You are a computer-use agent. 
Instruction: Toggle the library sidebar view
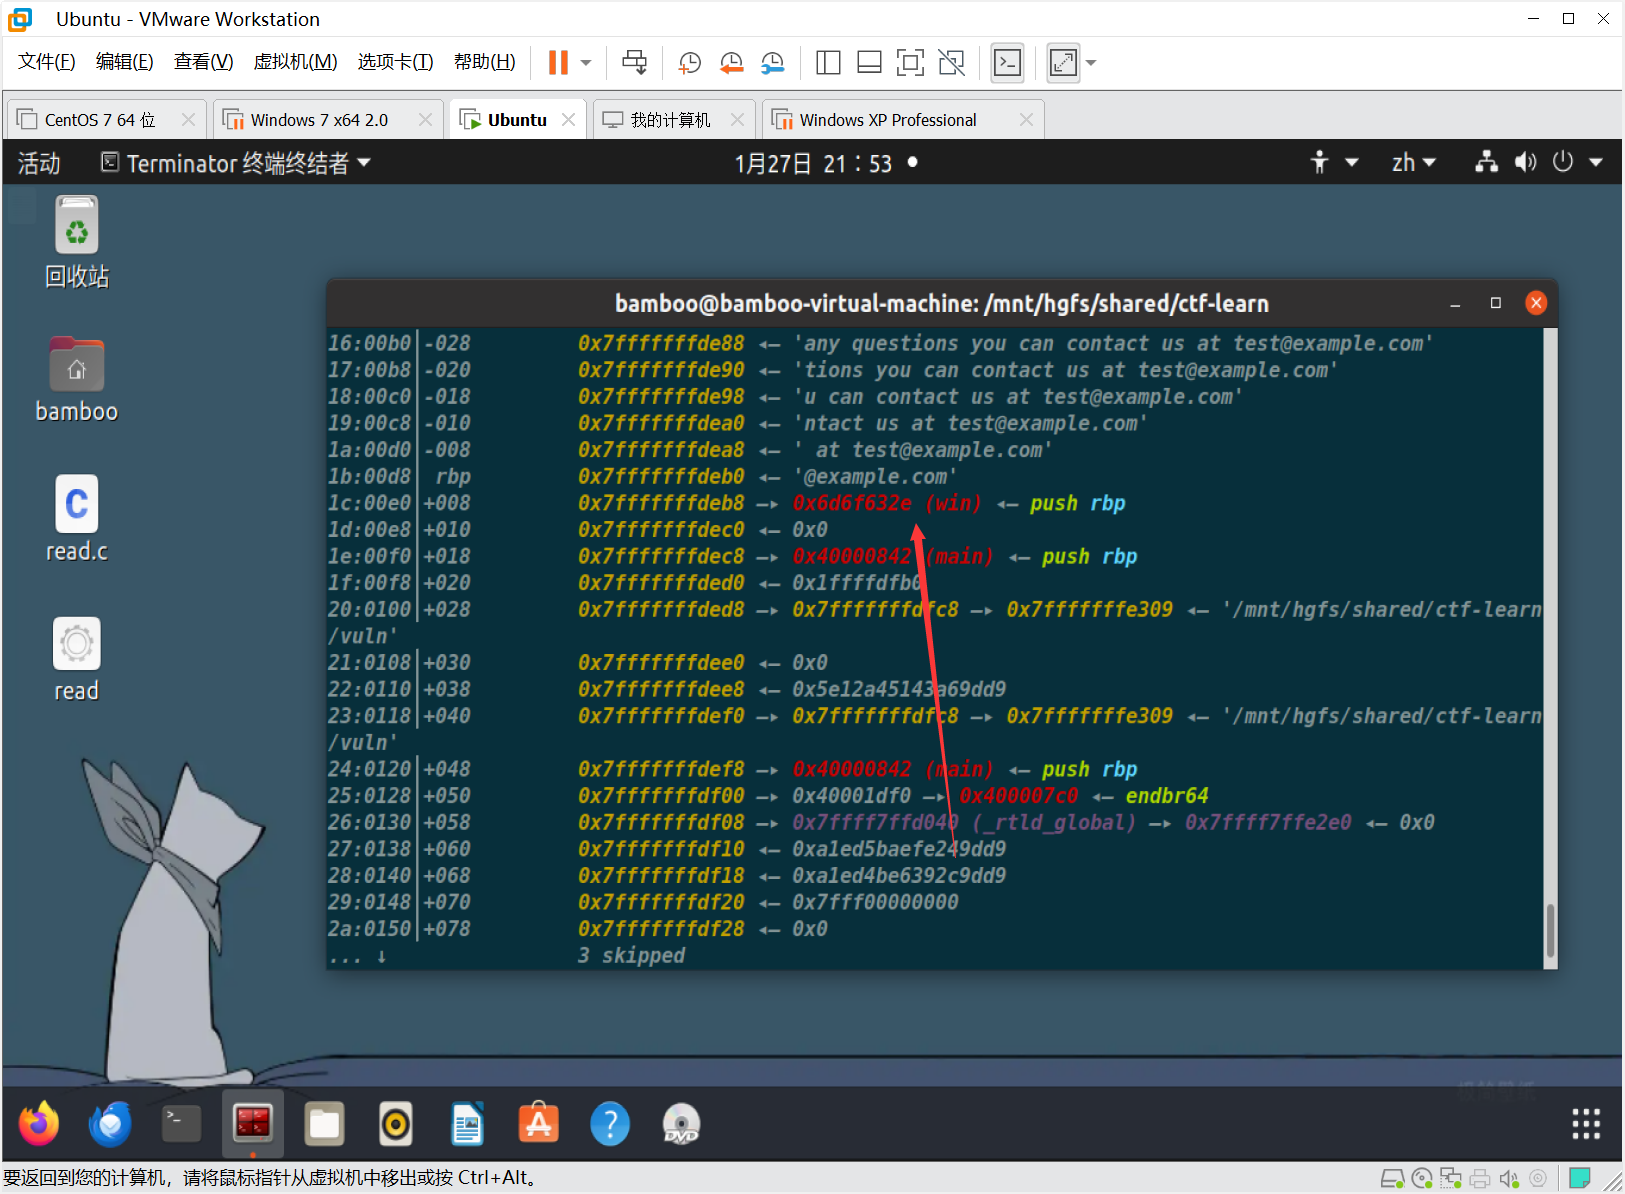(x=828, y=63)
